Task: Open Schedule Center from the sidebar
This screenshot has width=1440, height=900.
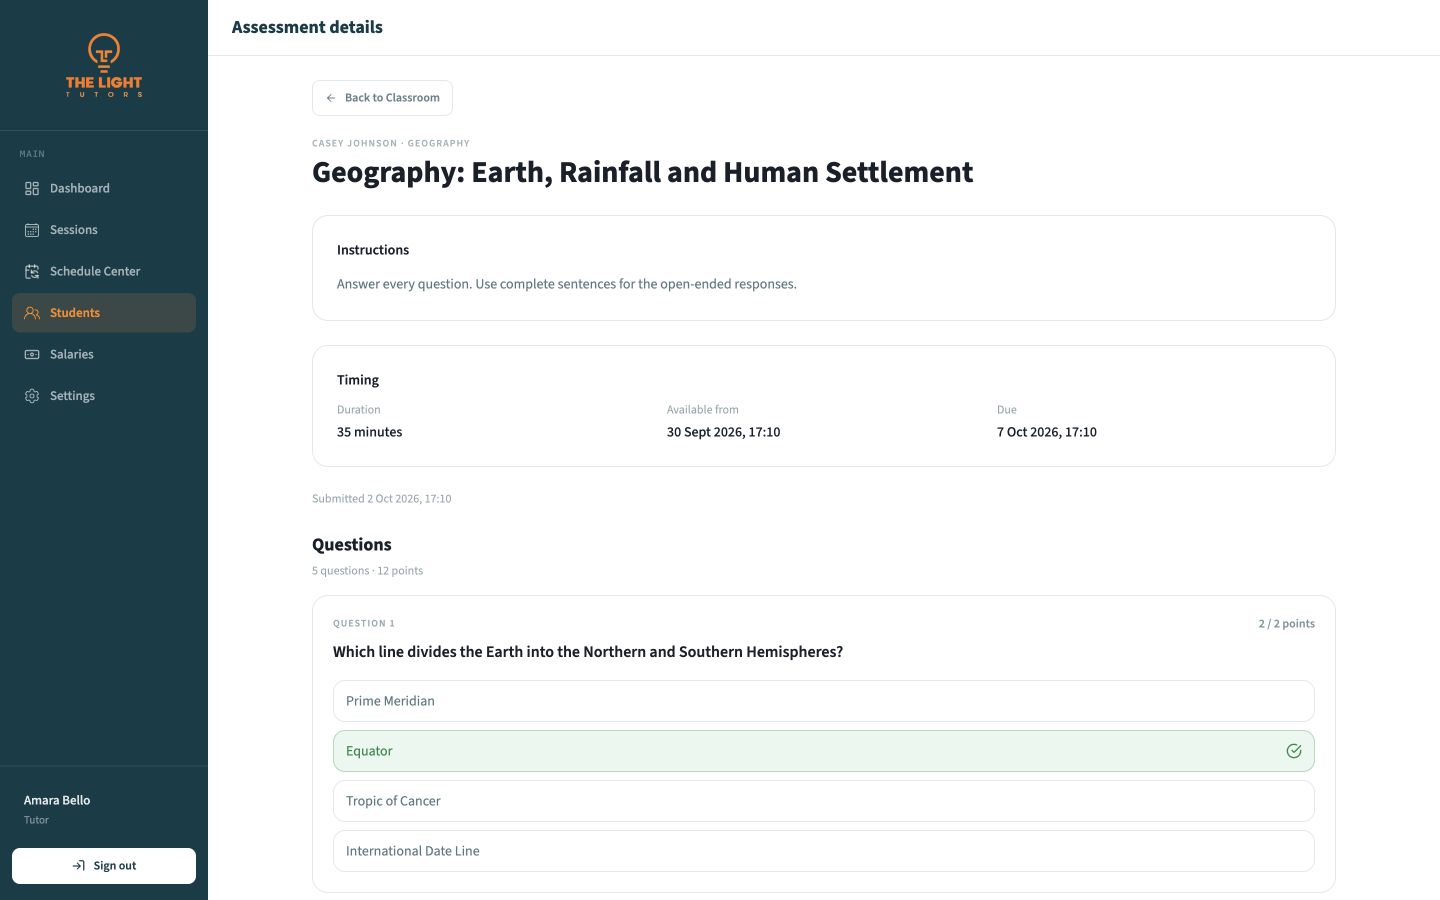Action: pos(104,271)
